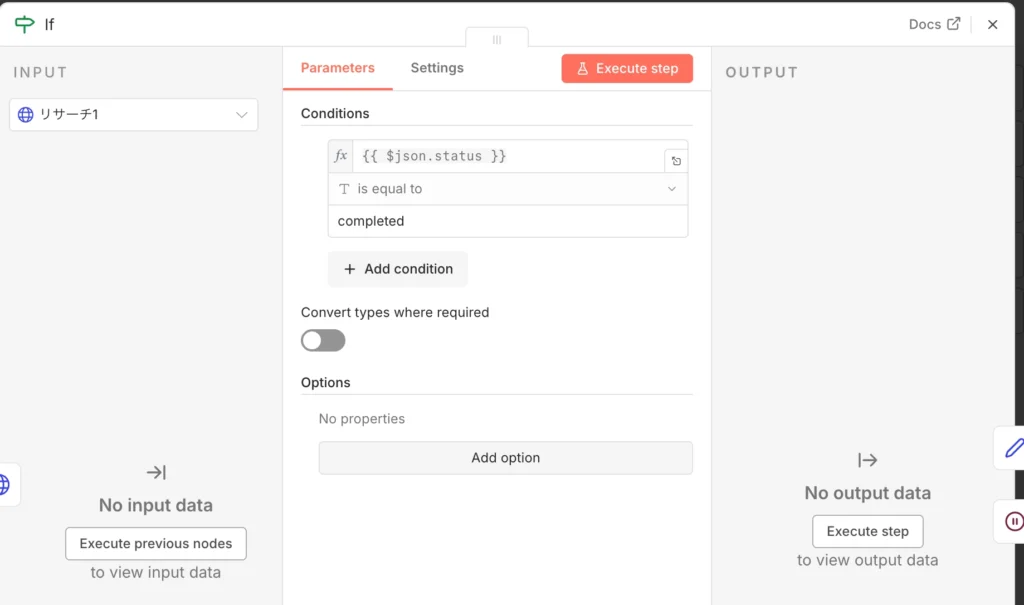Open the Add option dropdown

(505, 458)
